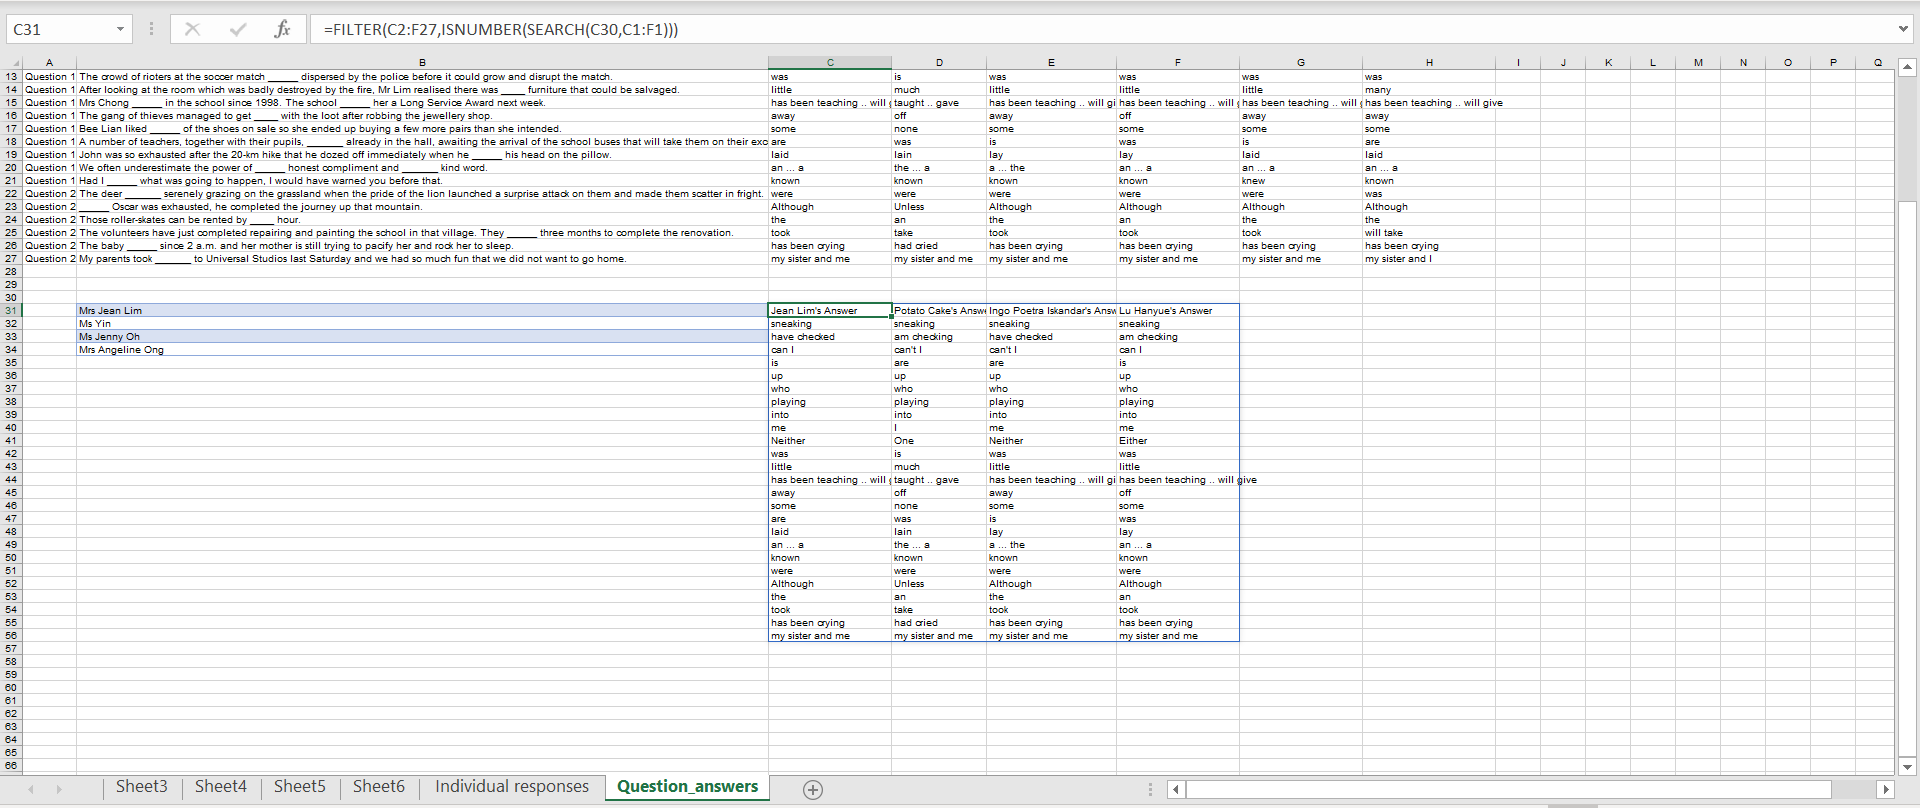Image resolution: width=1920 pixels, height=808 pixels.
Task: Go to the Individual responses sheet
Action: [512, 787]
